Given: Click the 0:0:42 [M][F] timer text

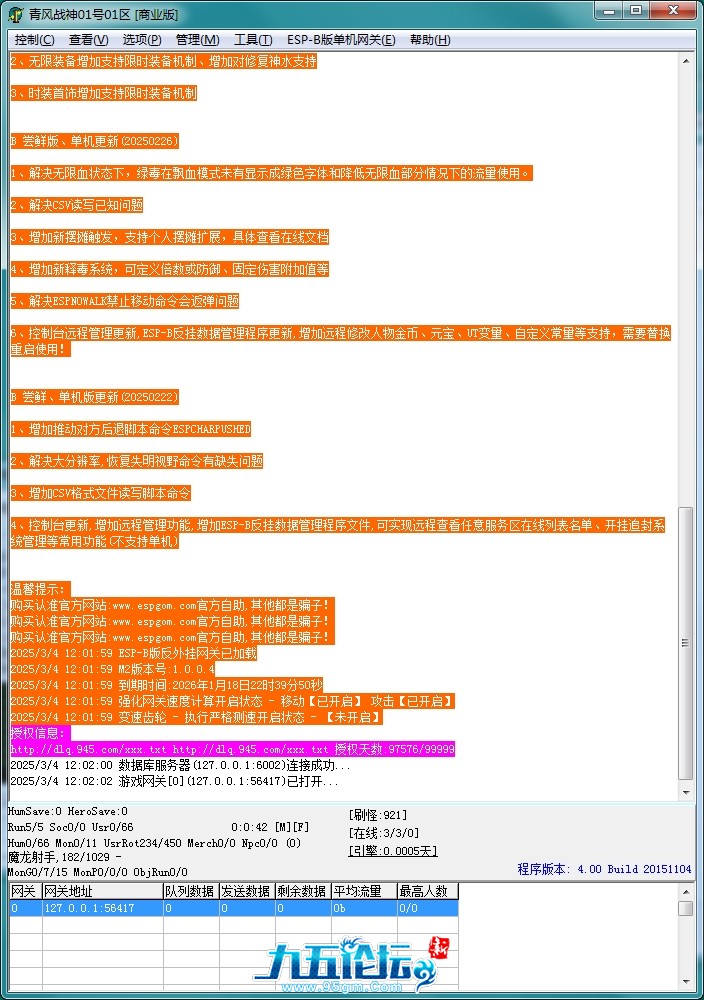Looking at the screenshot, I should pos(270,827).
